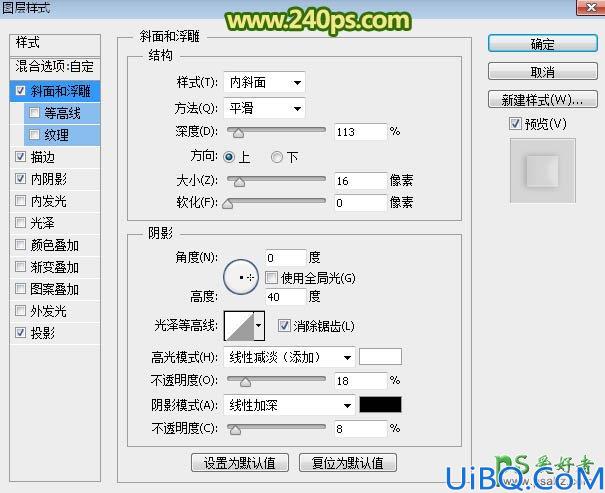The height and width of the screenshot is (493, 605).
Task: Click the 软化 value field
Action: [360, 203]
